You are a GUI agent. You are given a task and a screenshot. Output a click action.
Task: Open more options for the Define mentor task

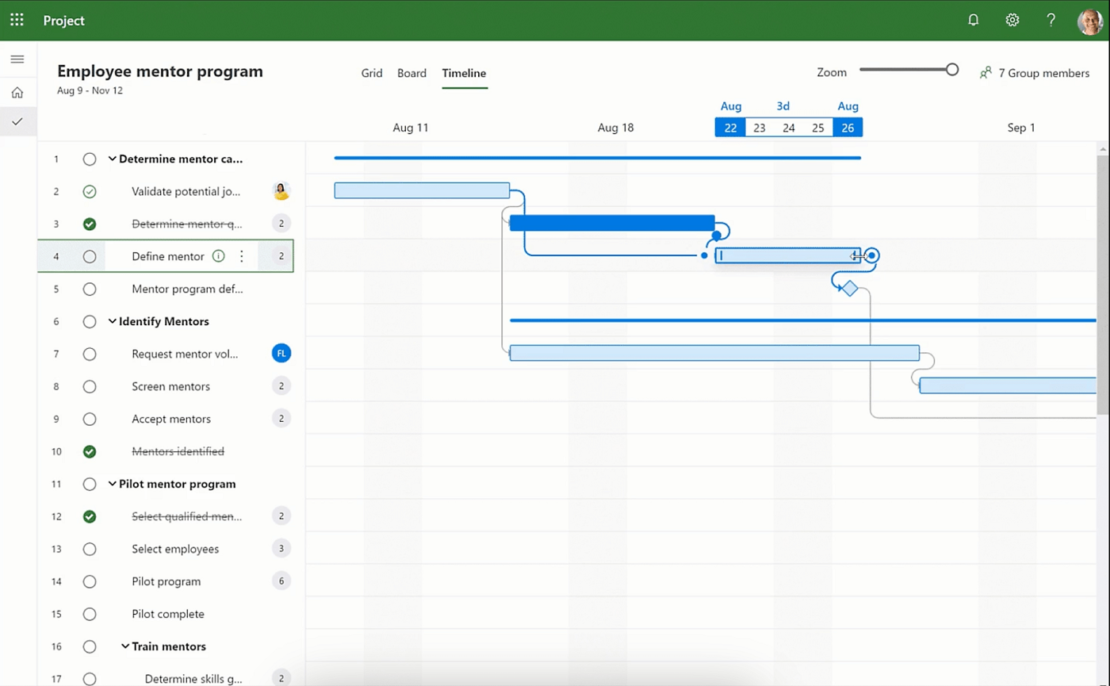(x=240, y=256)
